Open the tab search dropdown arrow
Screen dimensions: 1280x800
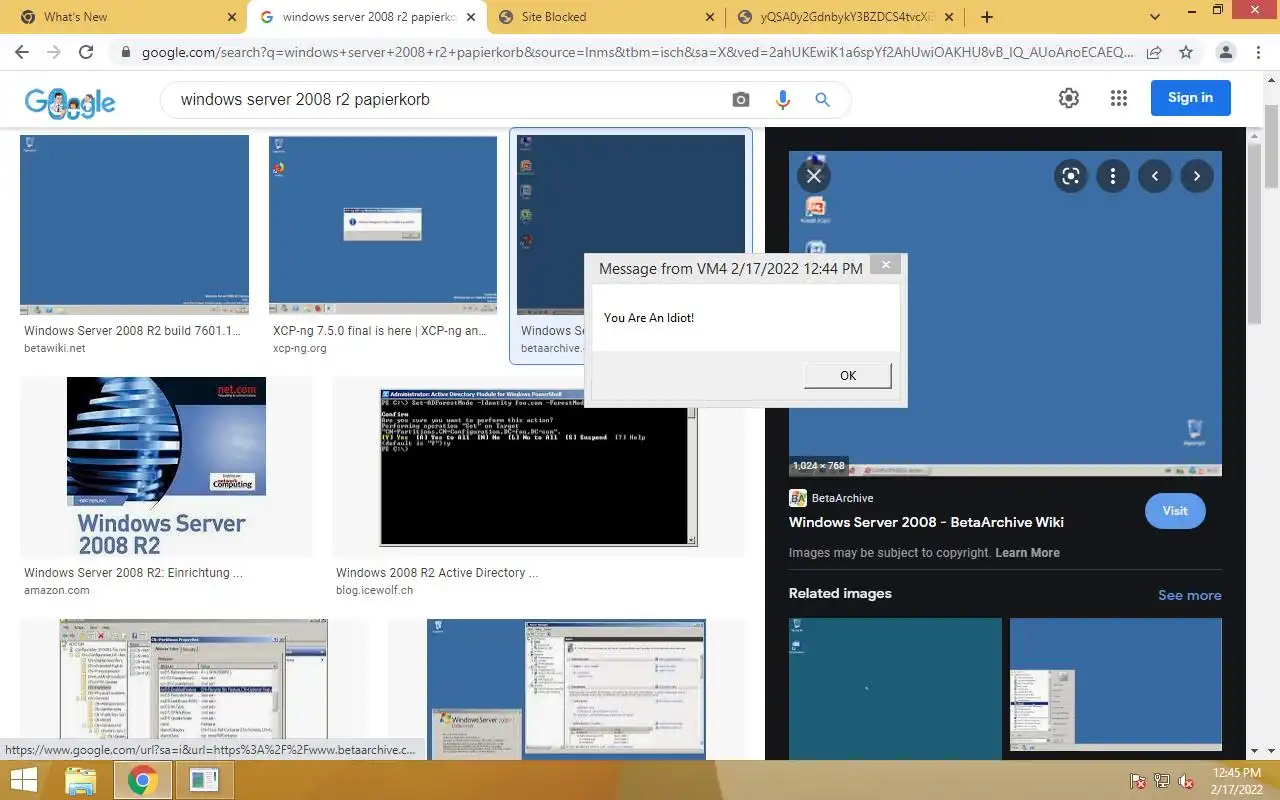pyautogui.click(x=1155, y=17)
